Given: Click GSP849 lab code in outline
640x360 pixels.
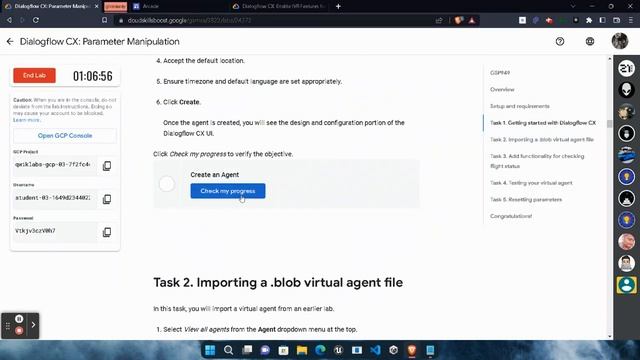Looking at the screenshot, I should [500, 73].
